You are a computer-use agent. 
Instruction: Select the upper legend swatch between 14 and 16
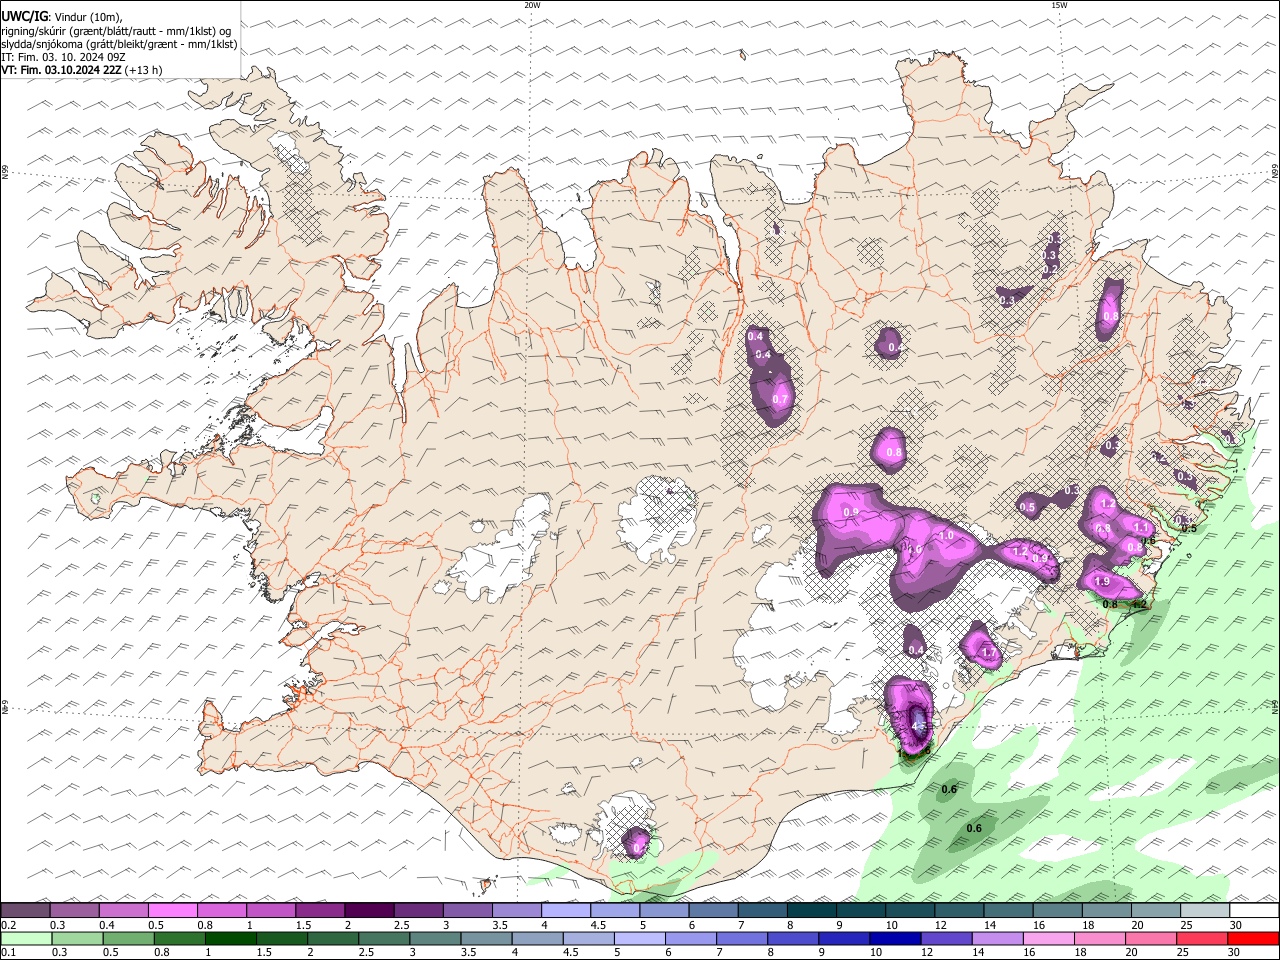click(x=1008, y=910)
